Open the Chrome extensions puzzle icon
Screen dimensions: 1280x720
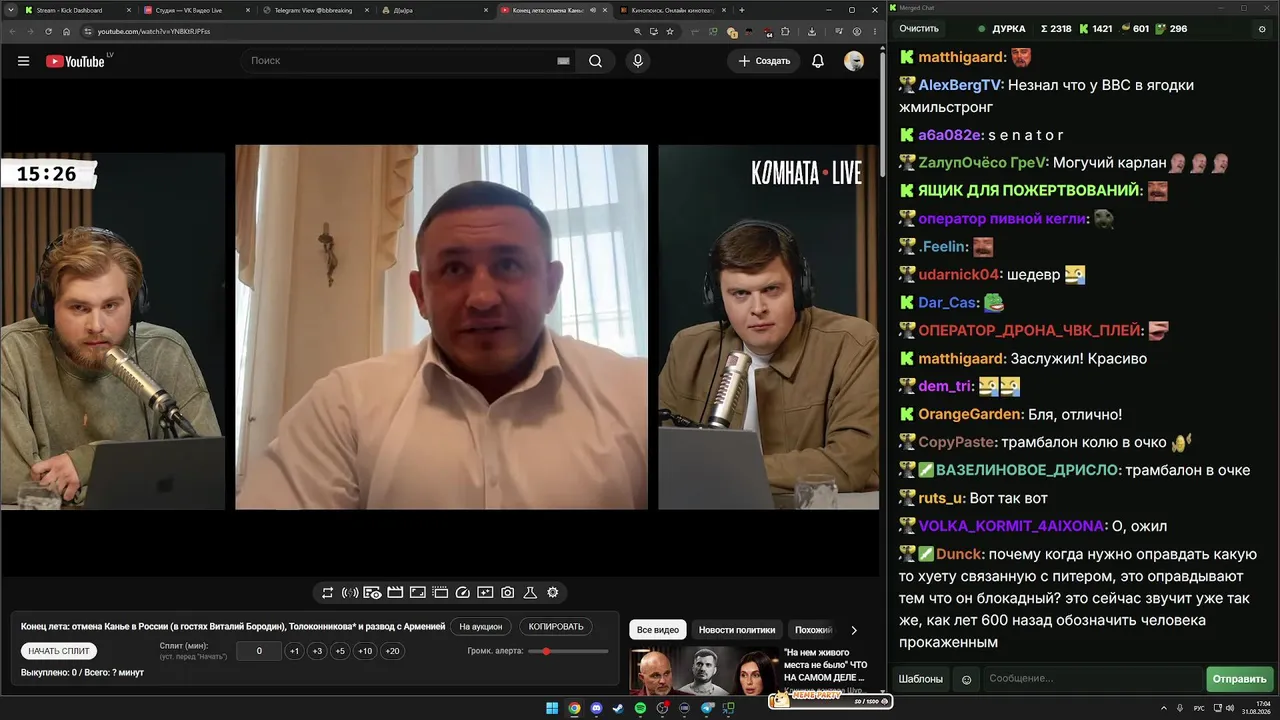coord(785,31)
